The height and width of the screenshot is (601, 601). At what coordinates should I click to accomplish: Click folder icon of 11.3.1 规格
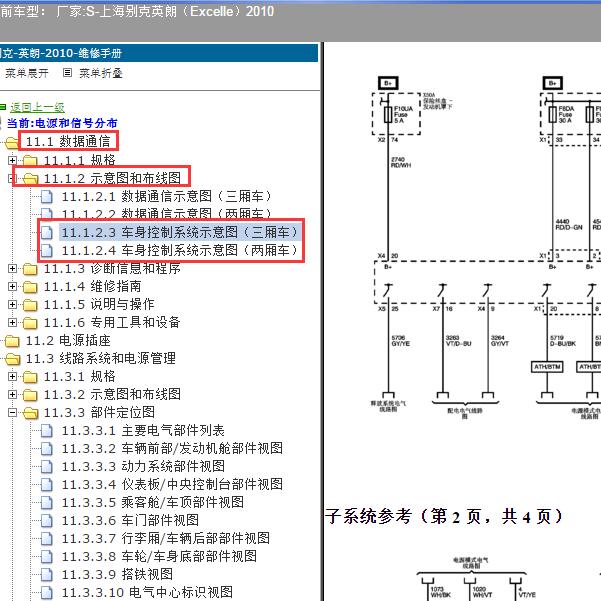point(30,377)
